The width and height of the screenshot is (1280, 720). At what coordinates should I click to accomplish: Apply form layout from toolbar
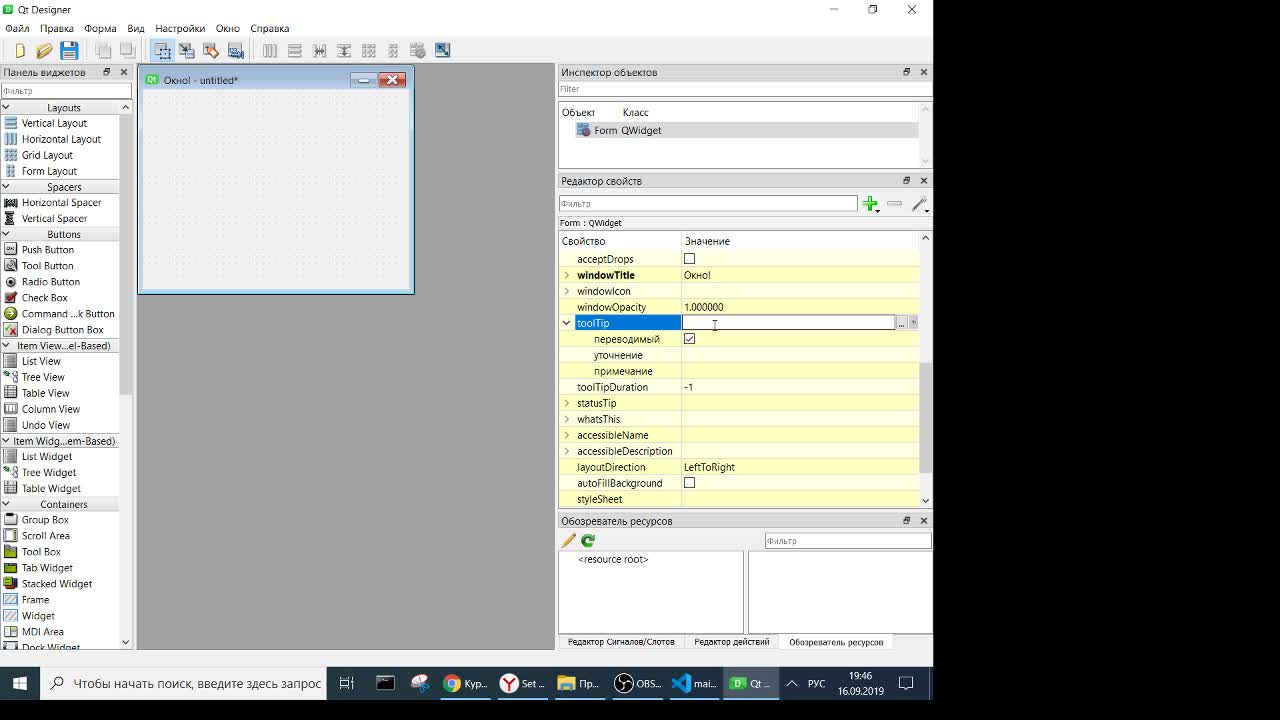point(393,50)
